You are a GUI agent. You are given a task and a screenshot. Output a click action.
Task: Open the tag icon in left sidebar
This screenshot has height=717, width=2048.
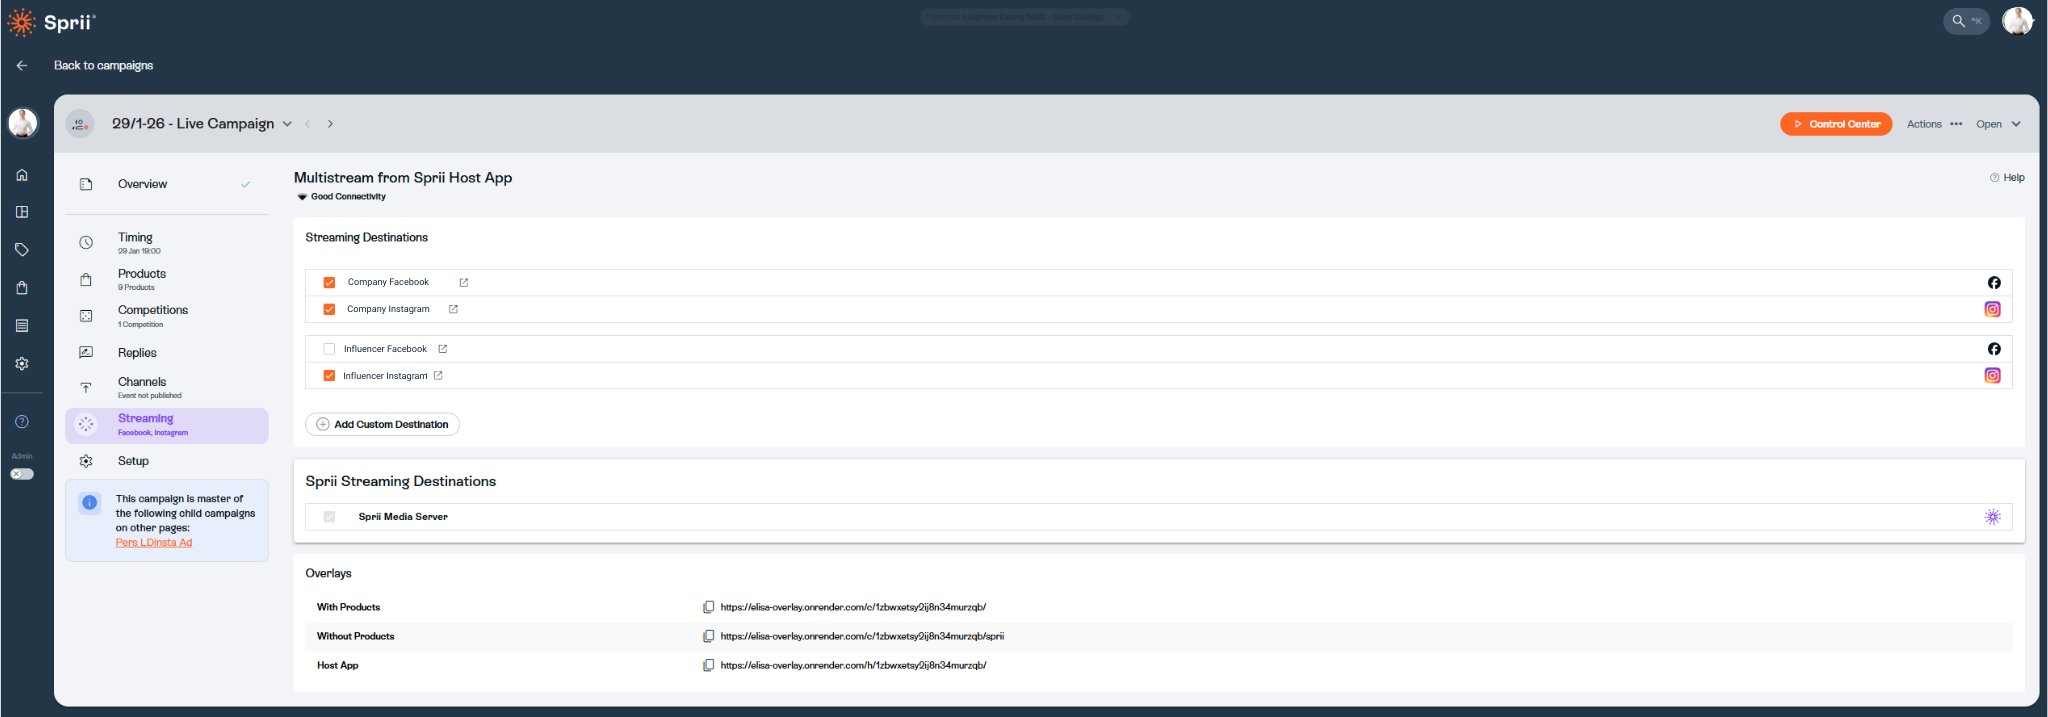[x=22, y=250]
